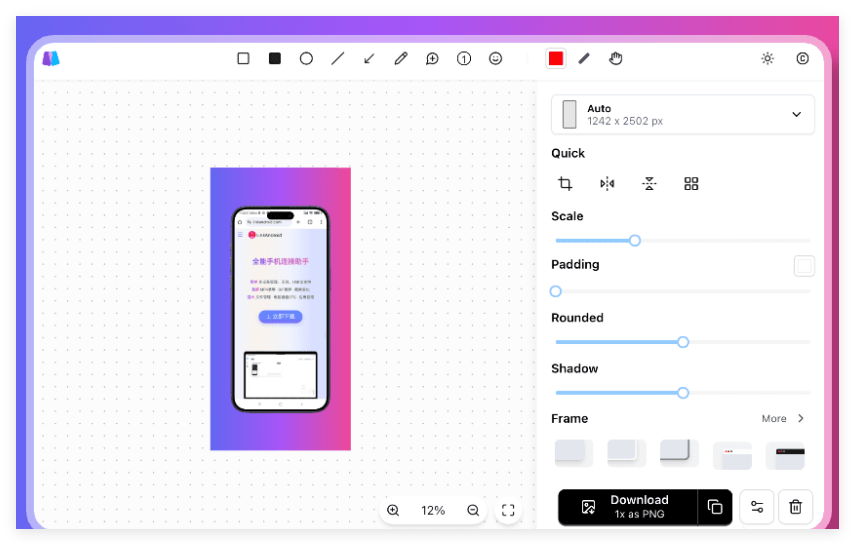This screenshot has width=855, height=545.
Task: Open the Auto size dropdown
Action: click(x=683, y=115)
